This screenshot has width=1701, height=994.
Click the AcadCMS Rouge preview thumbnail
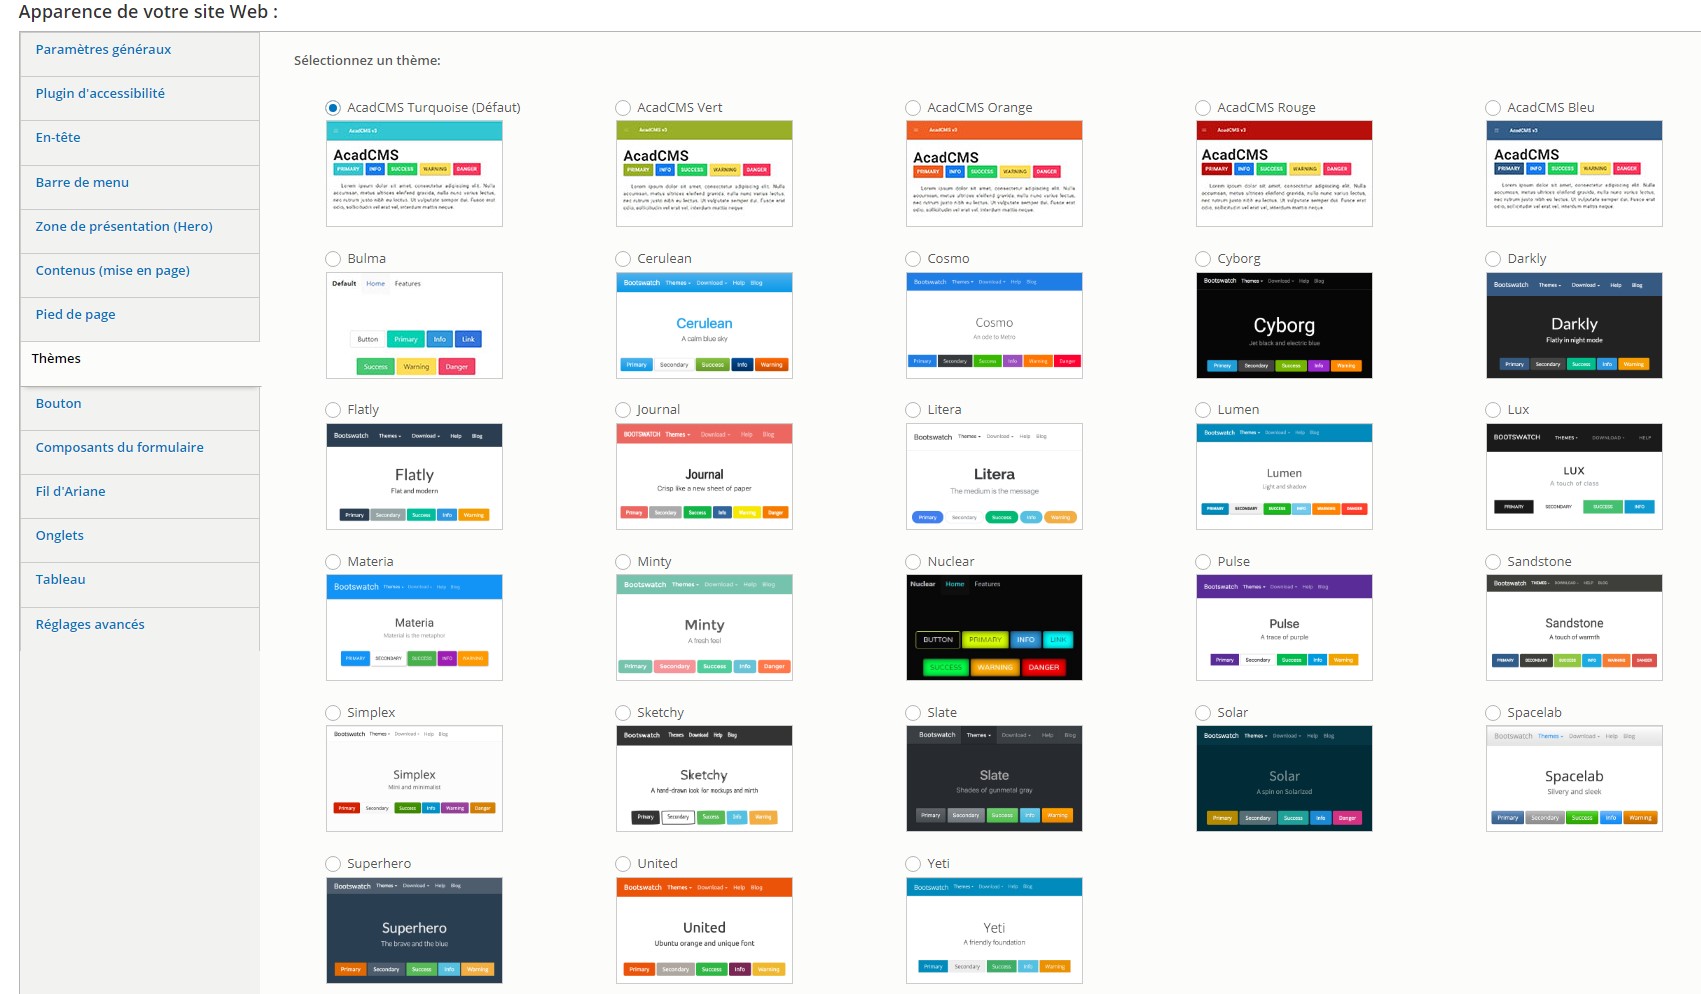[1284, 173]
